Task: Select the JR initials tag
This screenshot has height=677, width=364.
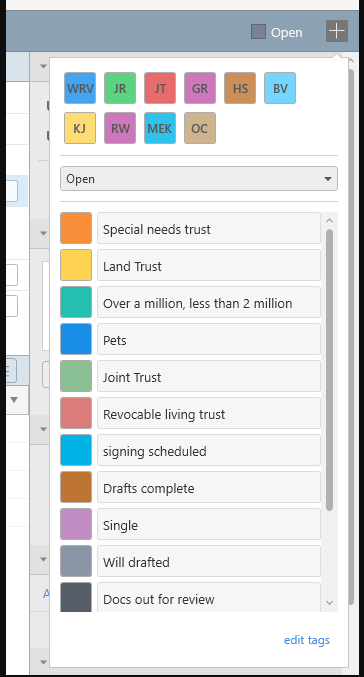Action: tap(120, 88)
